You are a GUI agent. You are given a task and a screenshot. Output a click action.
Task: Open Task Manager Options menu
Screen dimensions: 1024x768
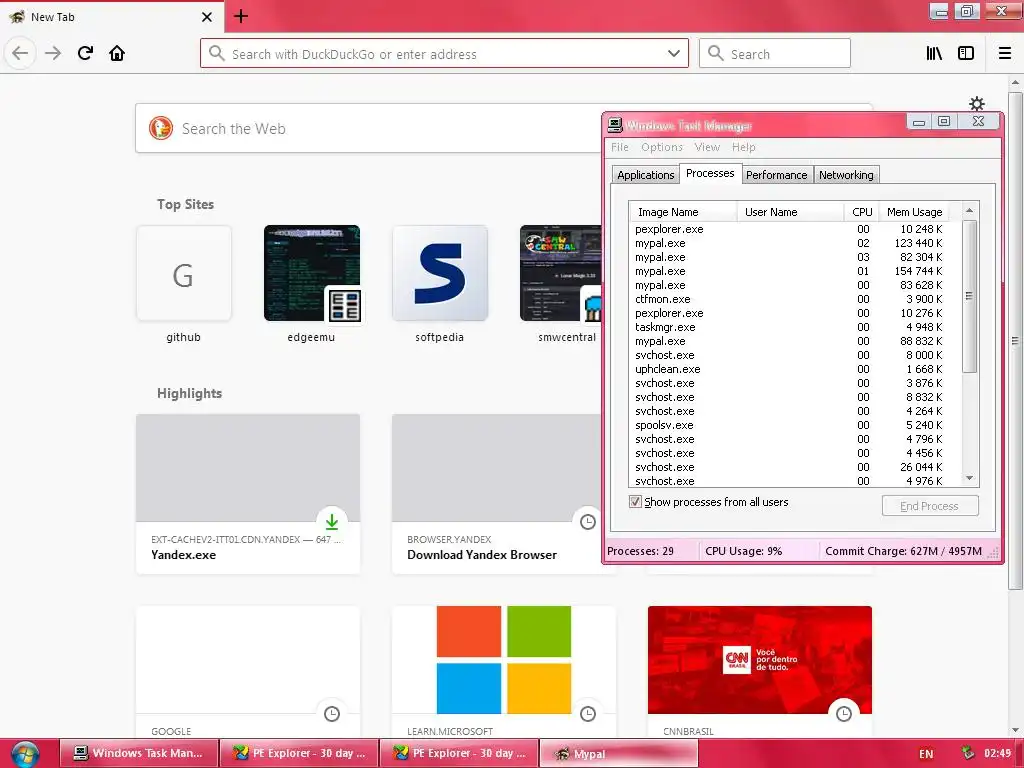662,147
